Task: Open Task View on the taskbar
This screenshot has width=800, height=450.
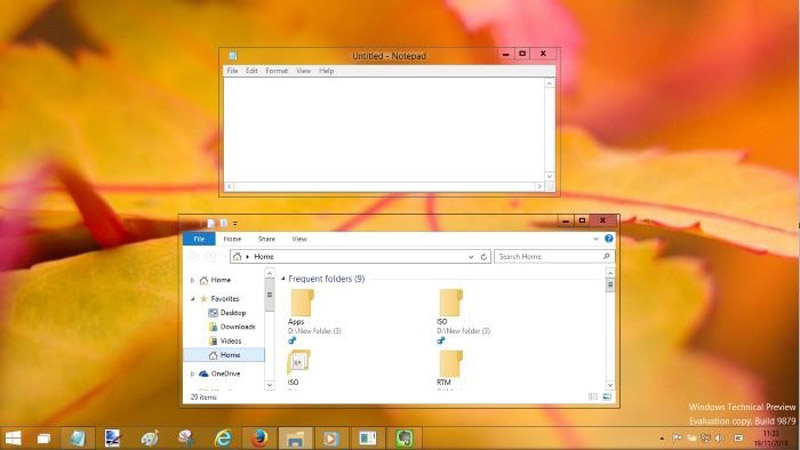Action: [44, 438]
